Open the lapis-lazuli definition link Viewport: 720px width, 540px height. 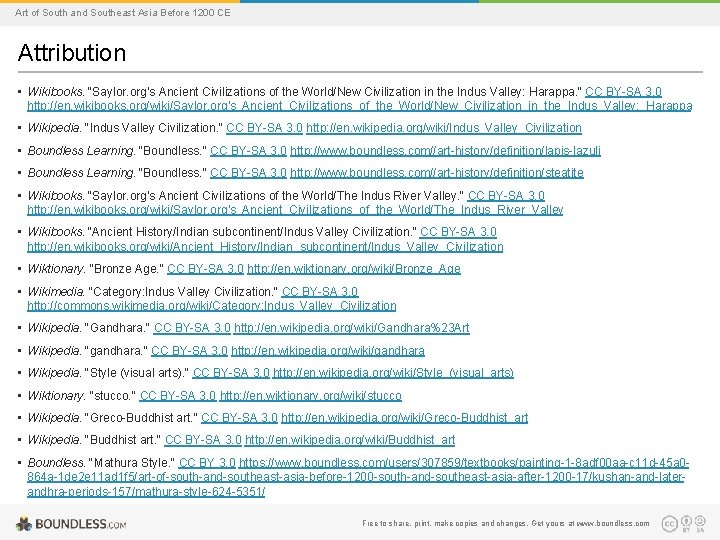445,151
